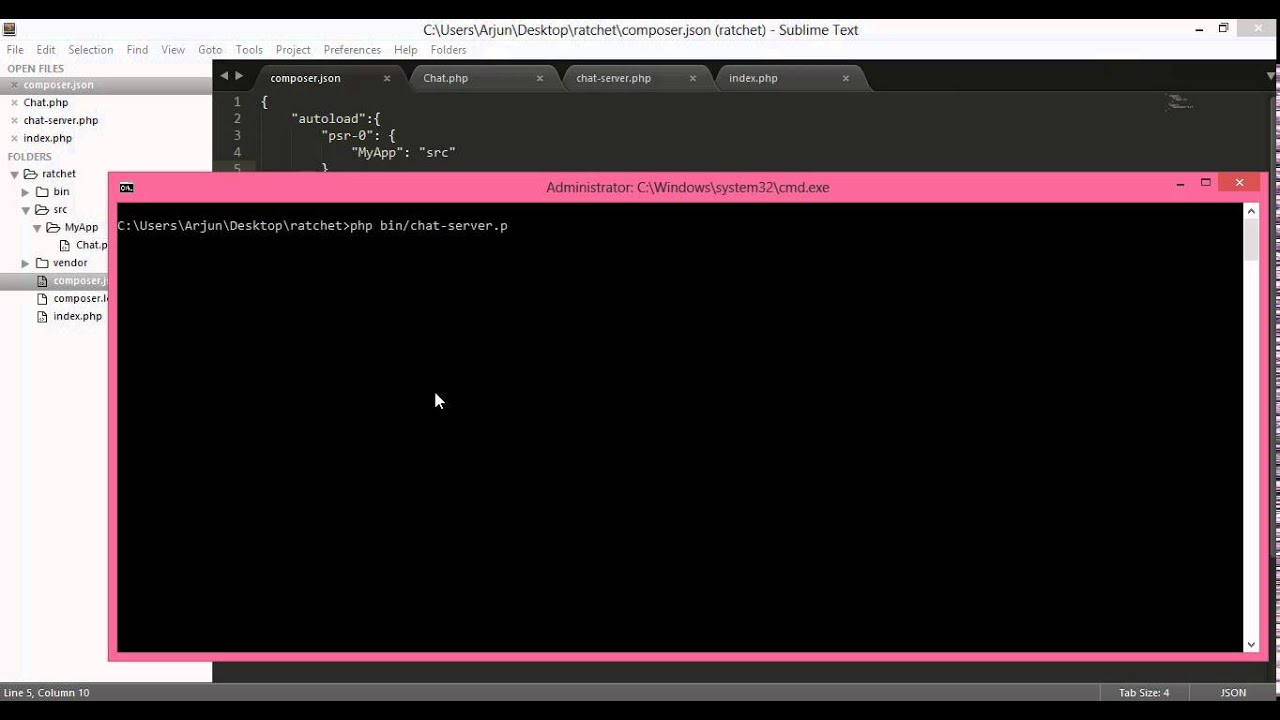This screenshot has width=1280, height=720.
Task: Open the Selection menu
Action: (91, 50)
